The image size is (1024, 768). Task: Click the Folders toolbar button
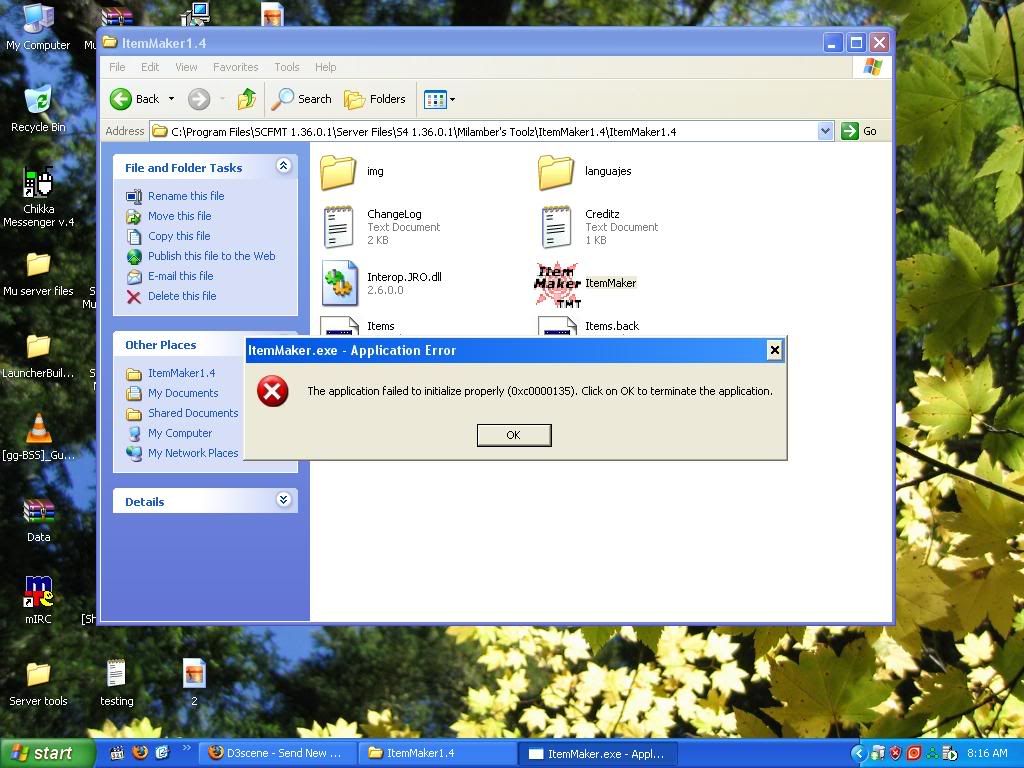coord(375,99)
